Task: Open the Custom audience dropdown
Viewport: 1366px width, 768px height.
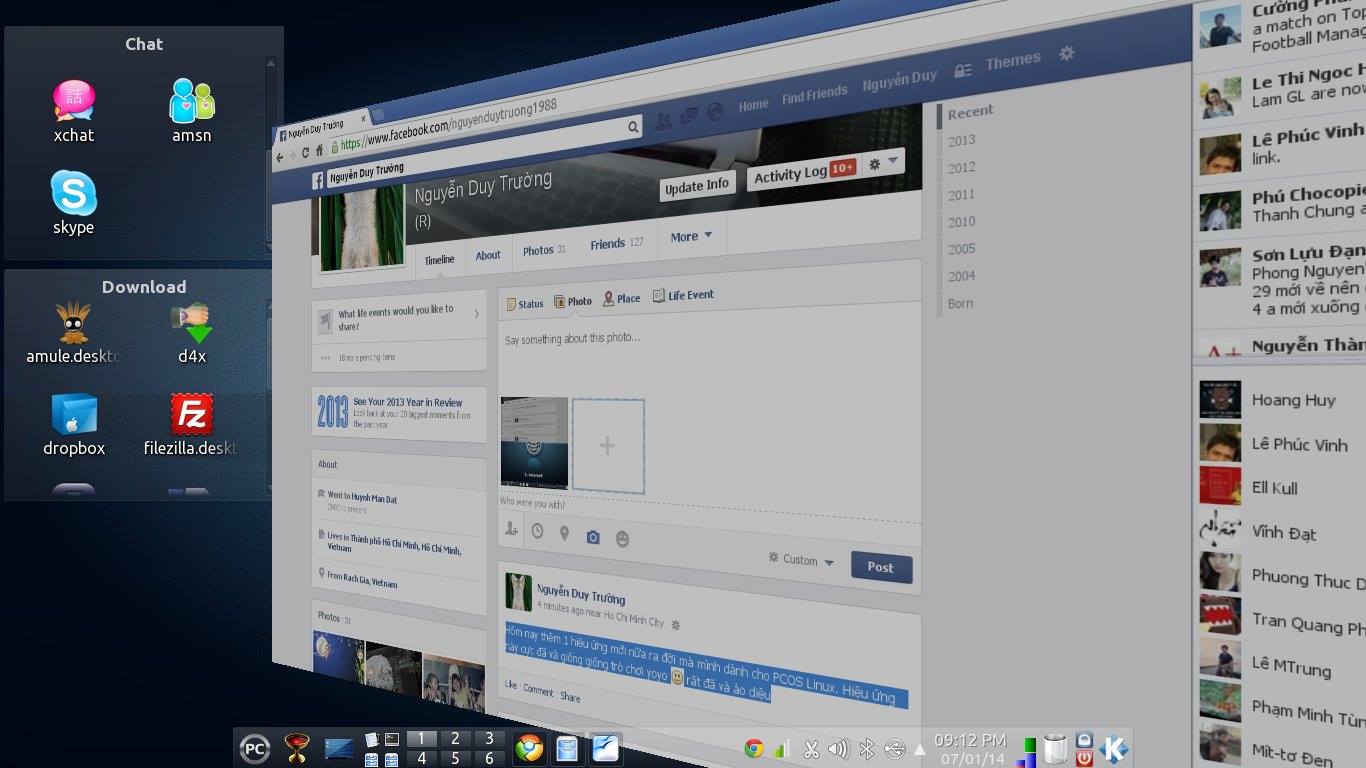Action: [801, 560]
